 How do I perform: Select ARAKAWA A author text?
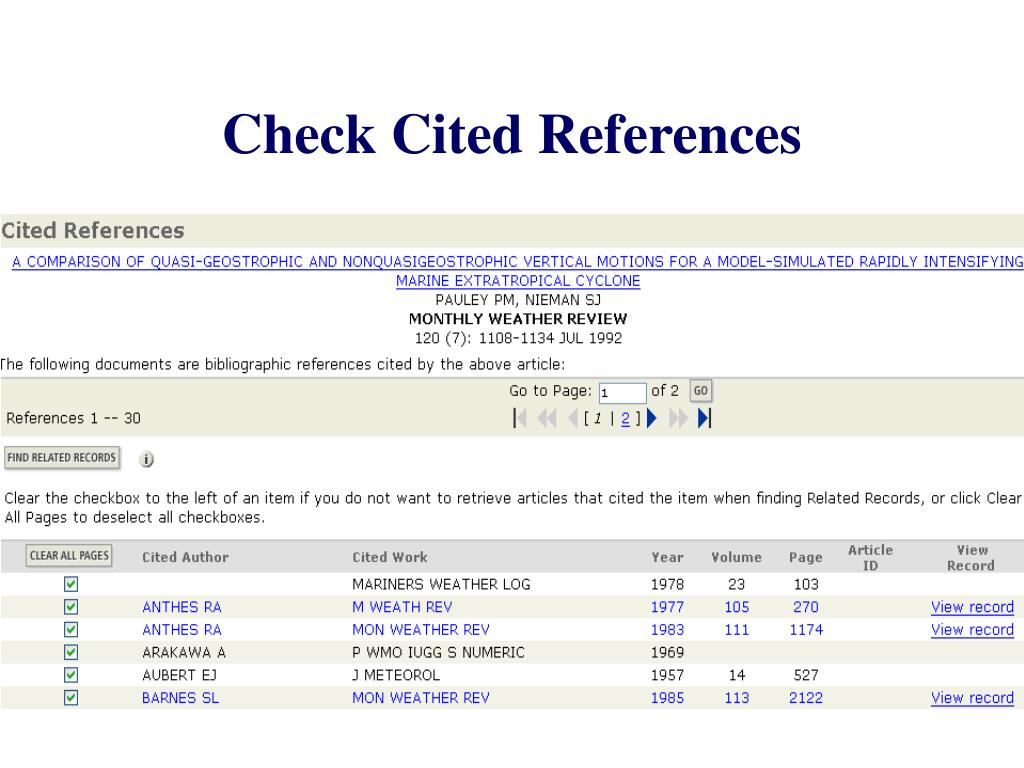click(x=184, y=652)
